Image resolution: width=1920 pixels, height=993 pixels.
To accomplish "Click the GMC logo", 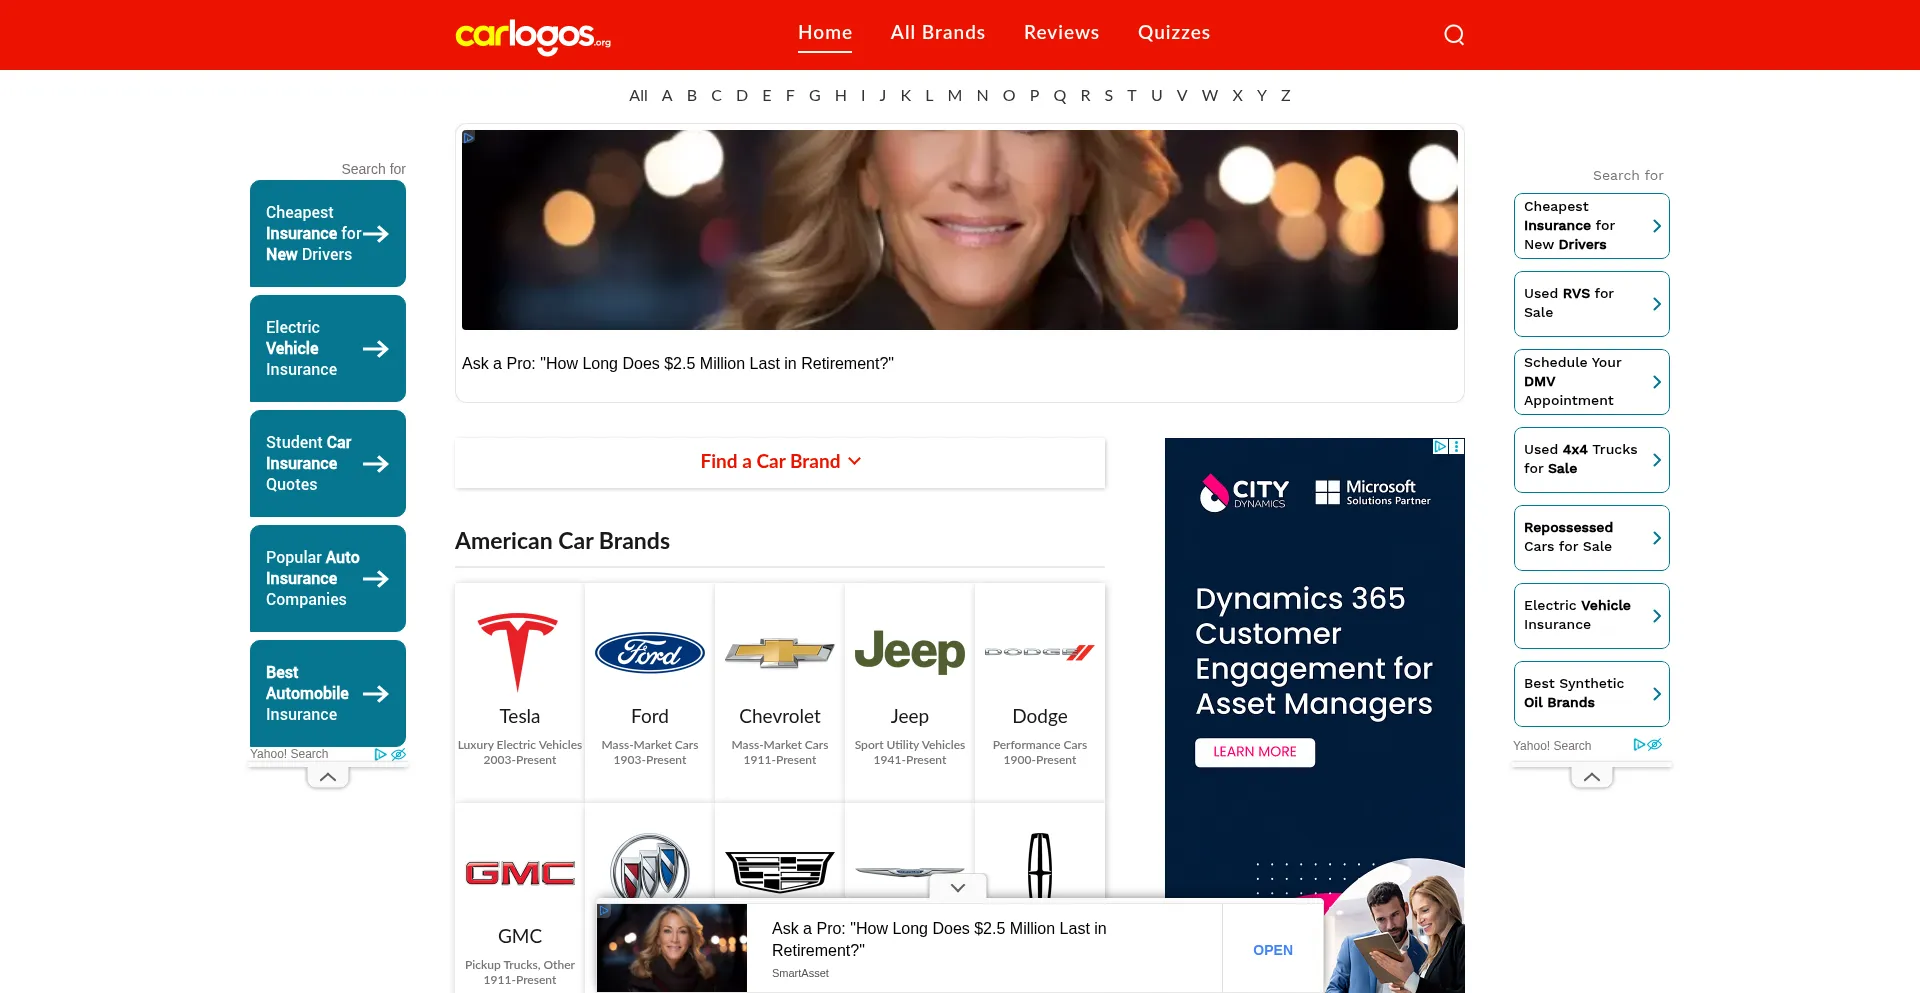I will tap(519, 873).
